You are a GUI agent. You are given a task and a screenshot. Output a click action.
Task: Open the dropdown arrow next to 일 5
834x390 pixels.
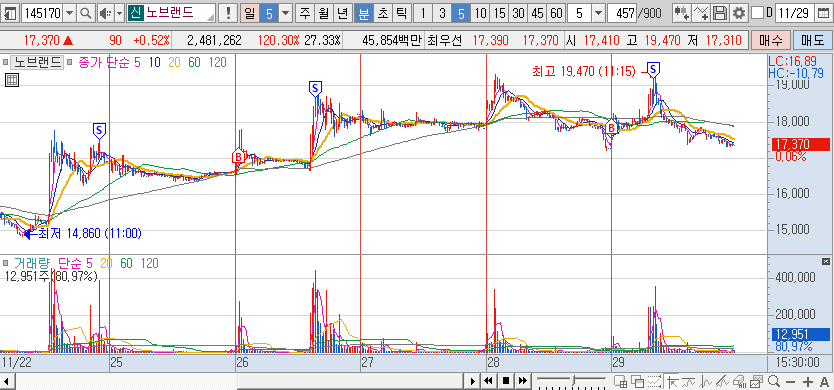tap(286, 13)
